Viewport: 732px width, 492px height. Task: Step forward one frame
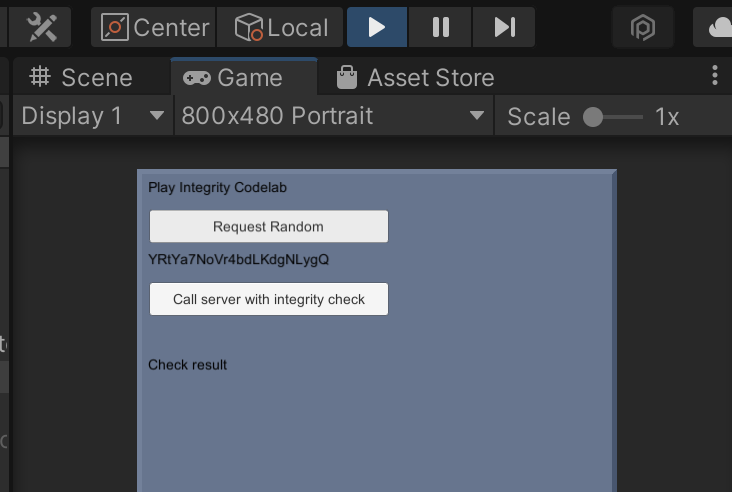503,27
